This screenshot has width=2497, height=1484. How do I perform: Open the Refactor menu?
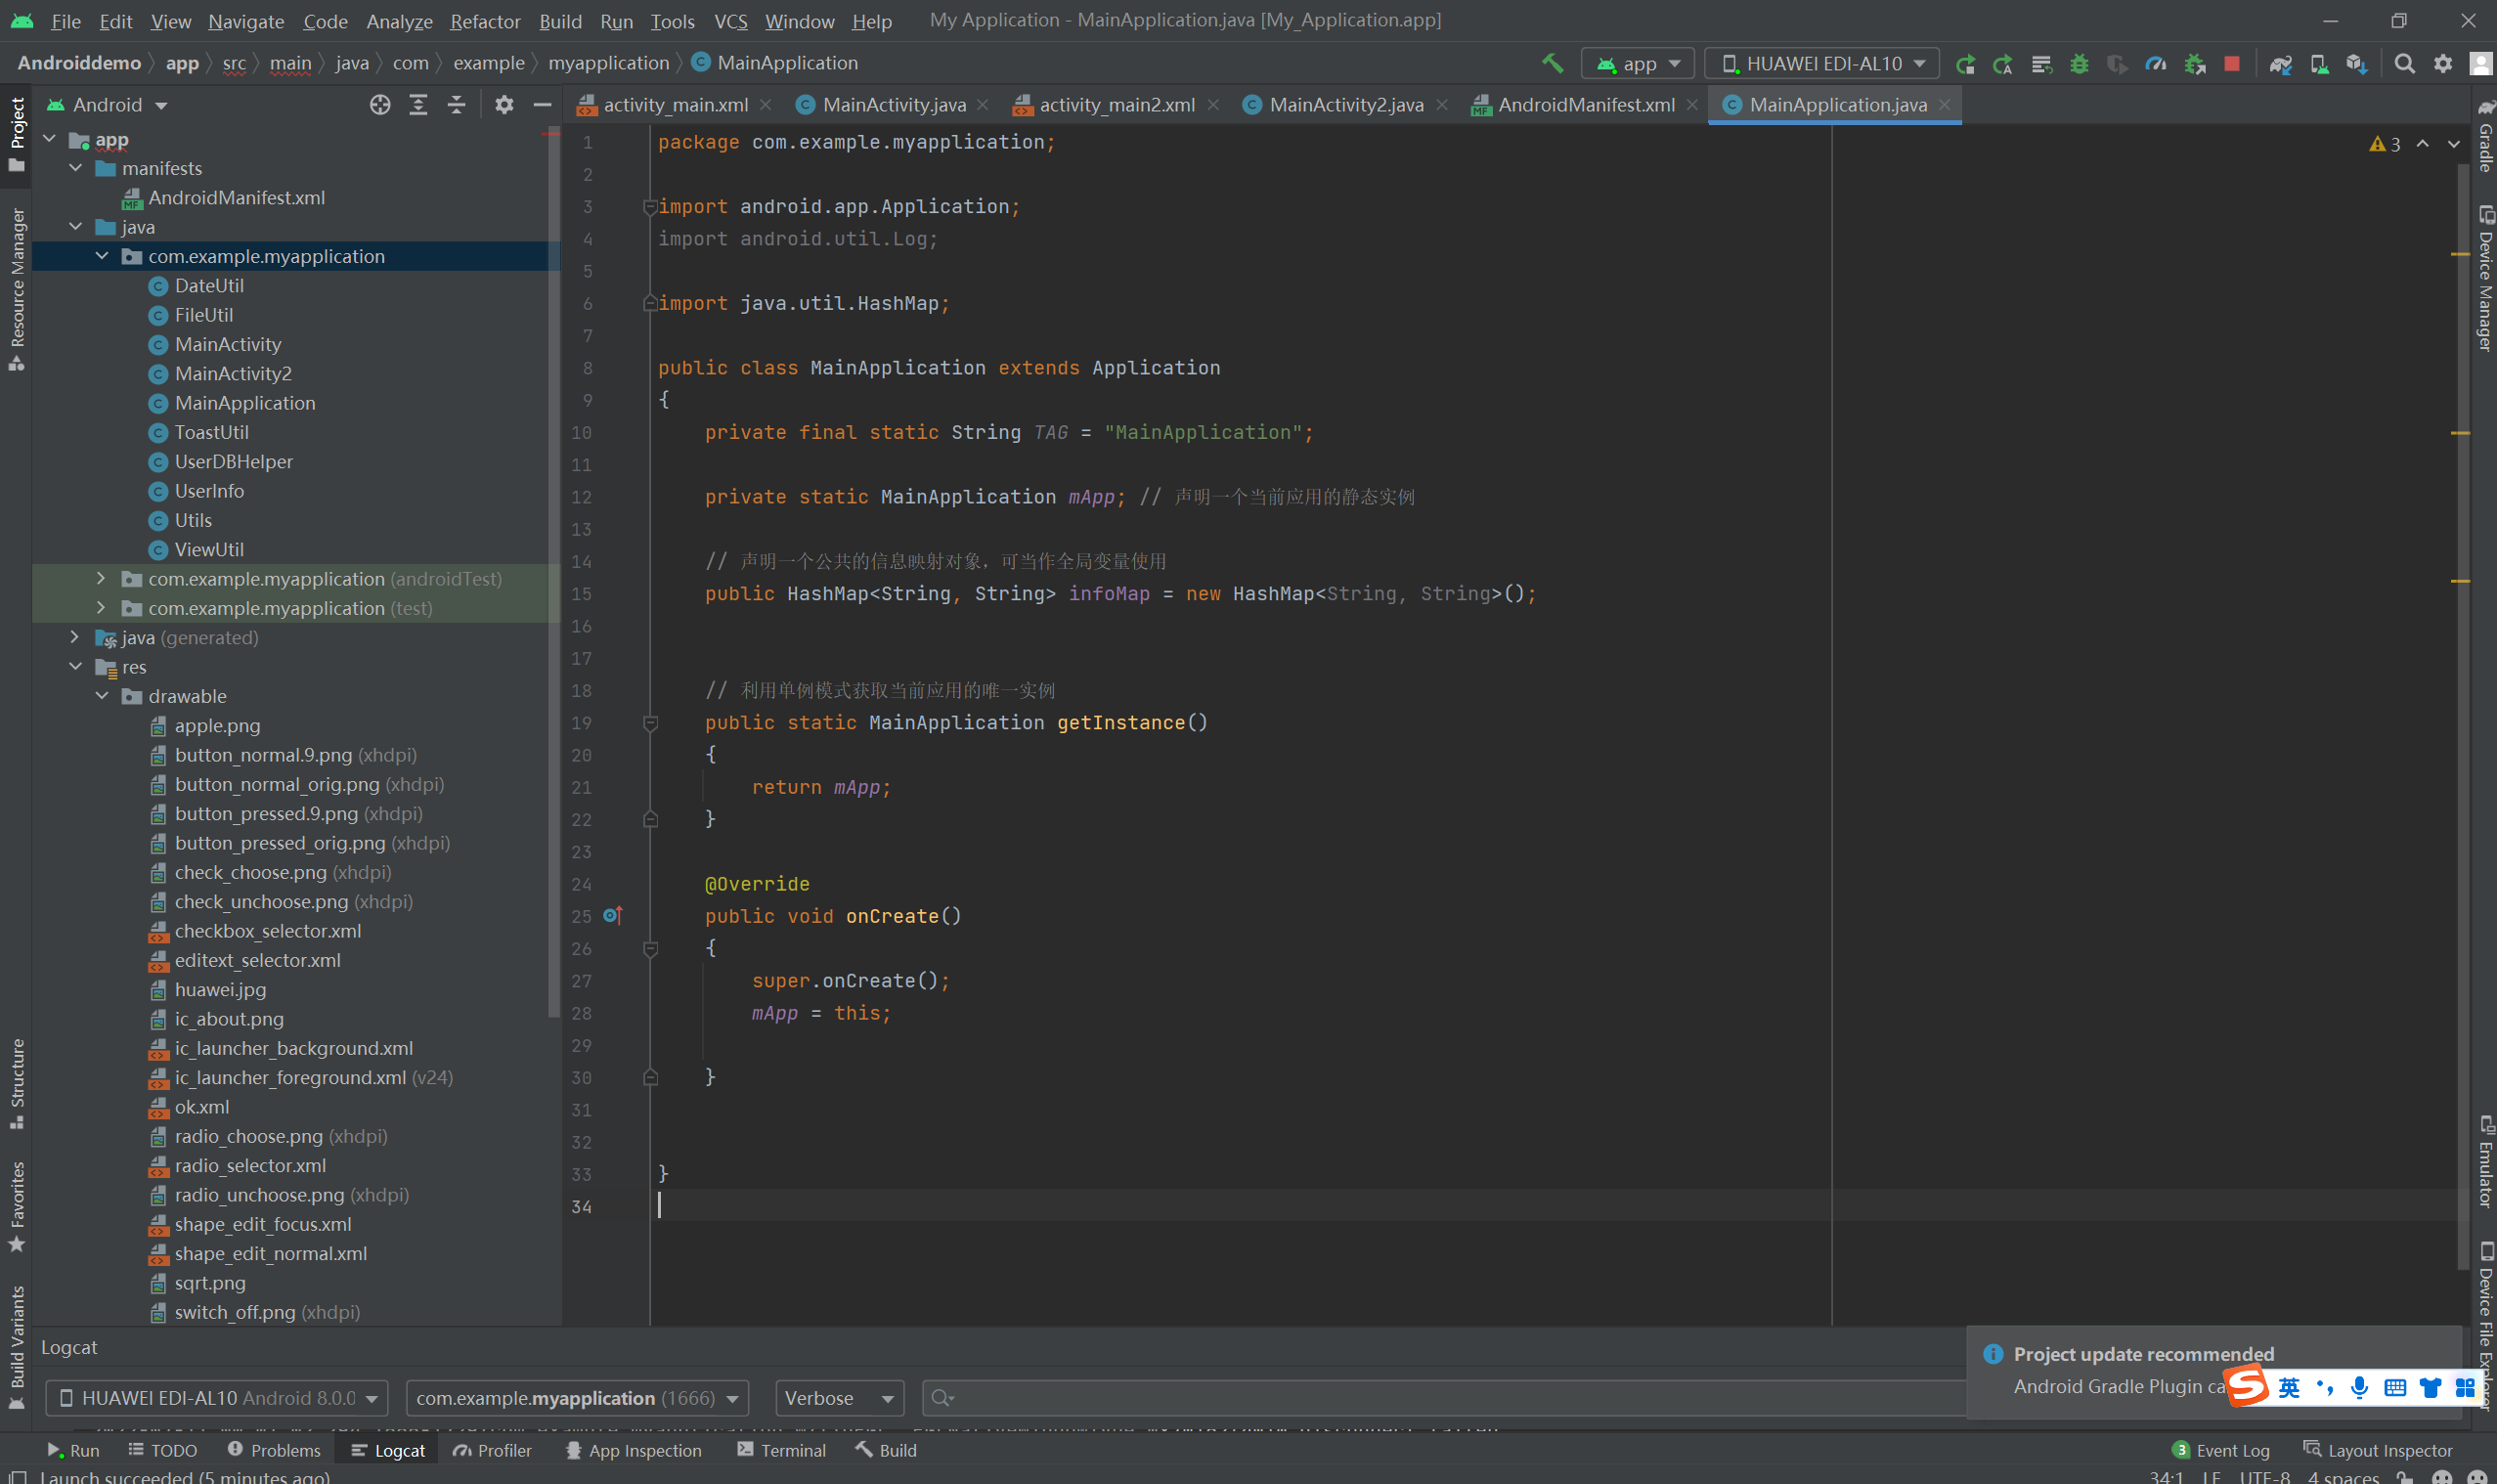click(x=484, y=21)
